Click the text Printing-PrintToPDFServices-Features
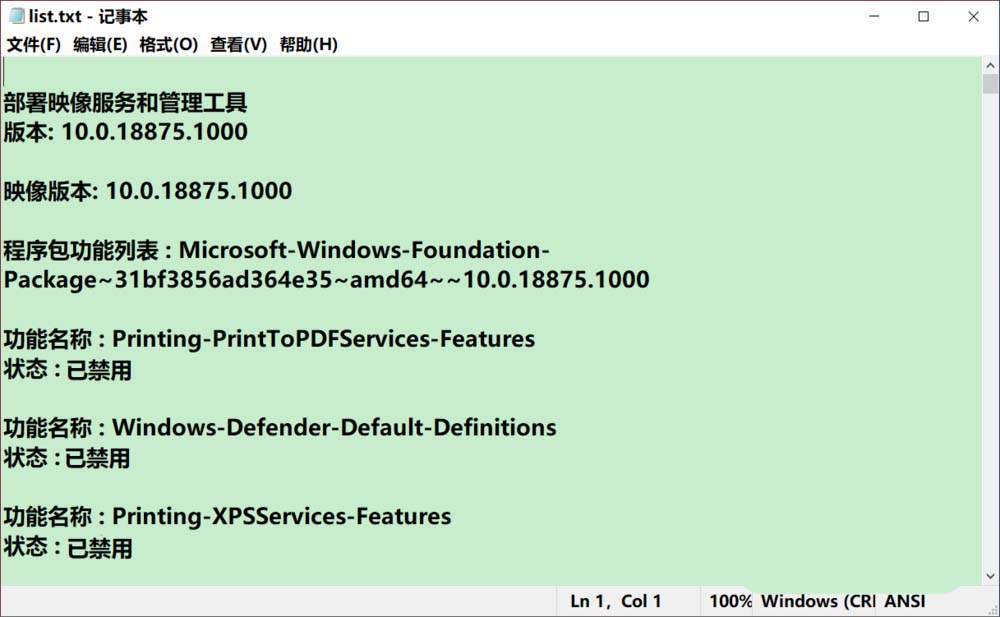The height and width of the screenshot is (617, 1000). [324, 339]
